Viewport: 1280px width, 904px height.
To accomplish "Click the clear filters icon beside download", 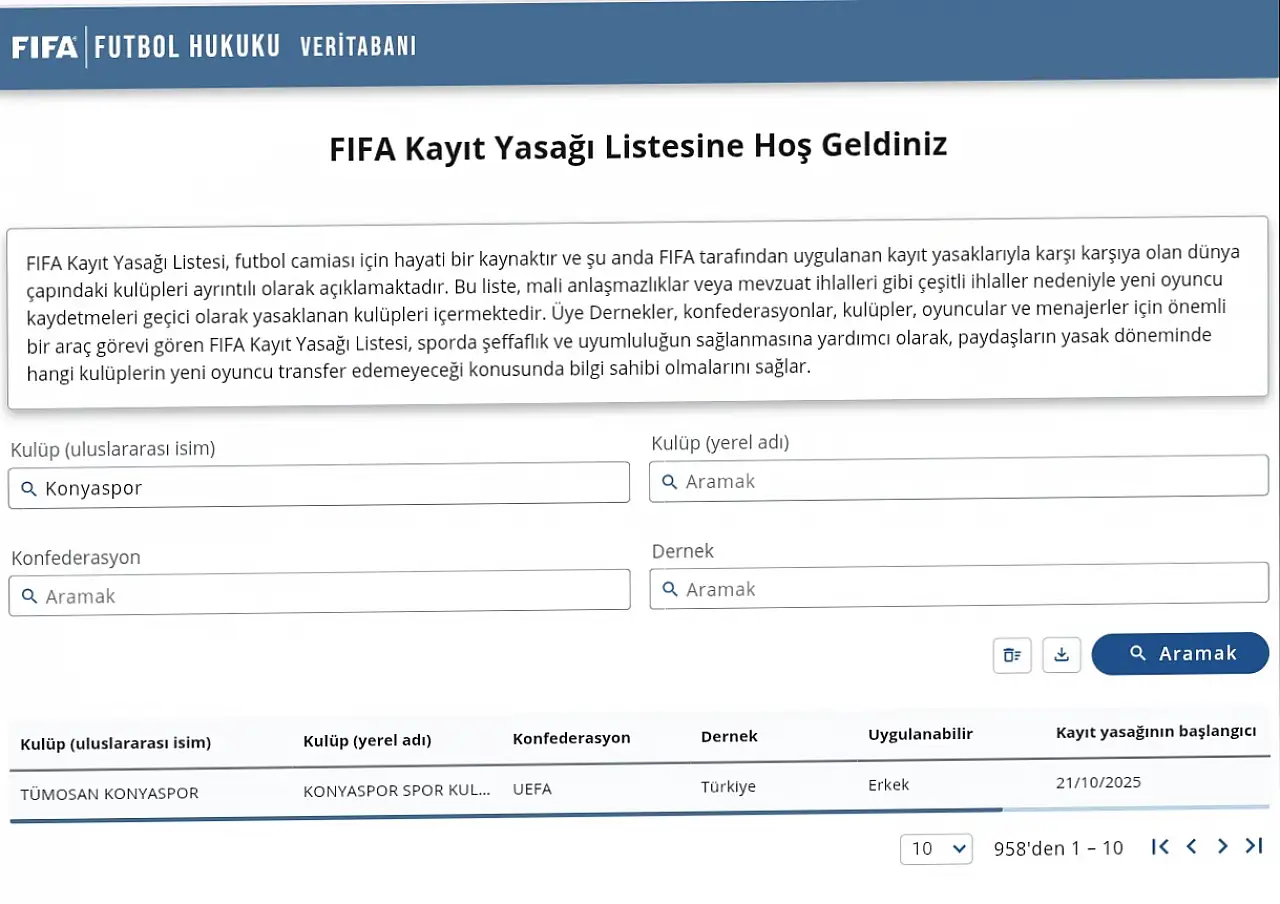I will 1012,656.
